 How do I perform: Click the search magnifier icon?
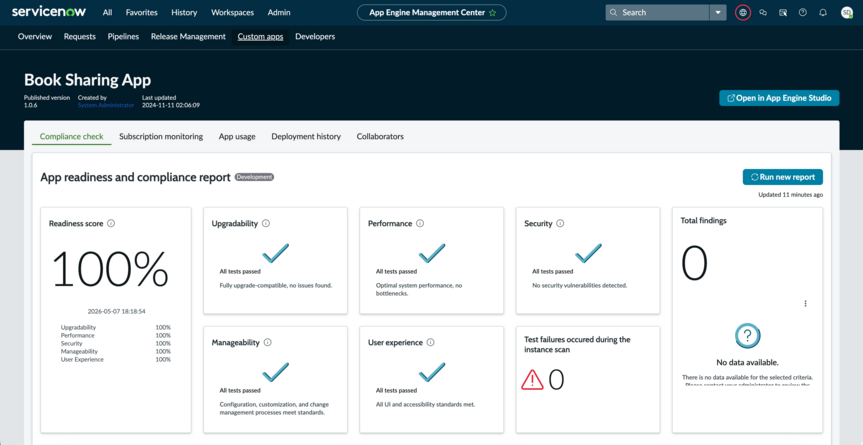(614, 13)
